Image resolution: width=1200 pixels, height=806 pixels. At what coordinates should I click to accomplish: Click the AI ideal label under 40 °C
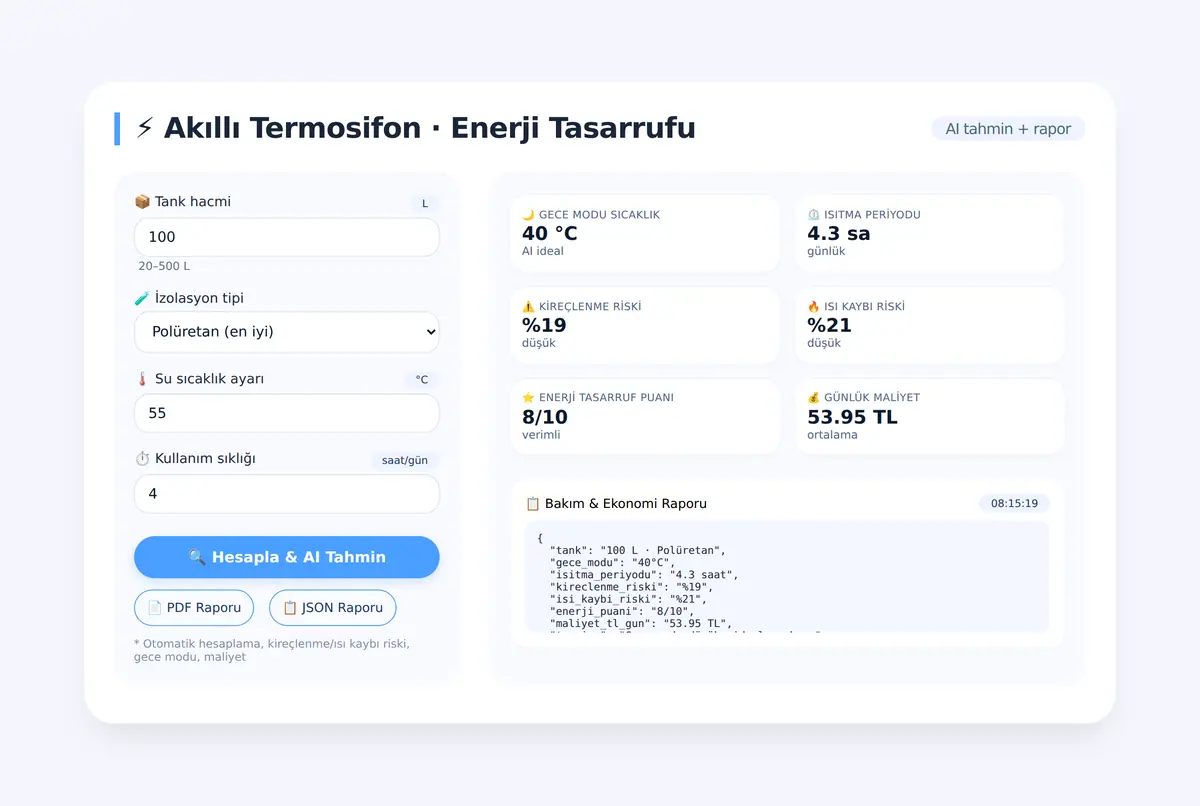(543, 252)
